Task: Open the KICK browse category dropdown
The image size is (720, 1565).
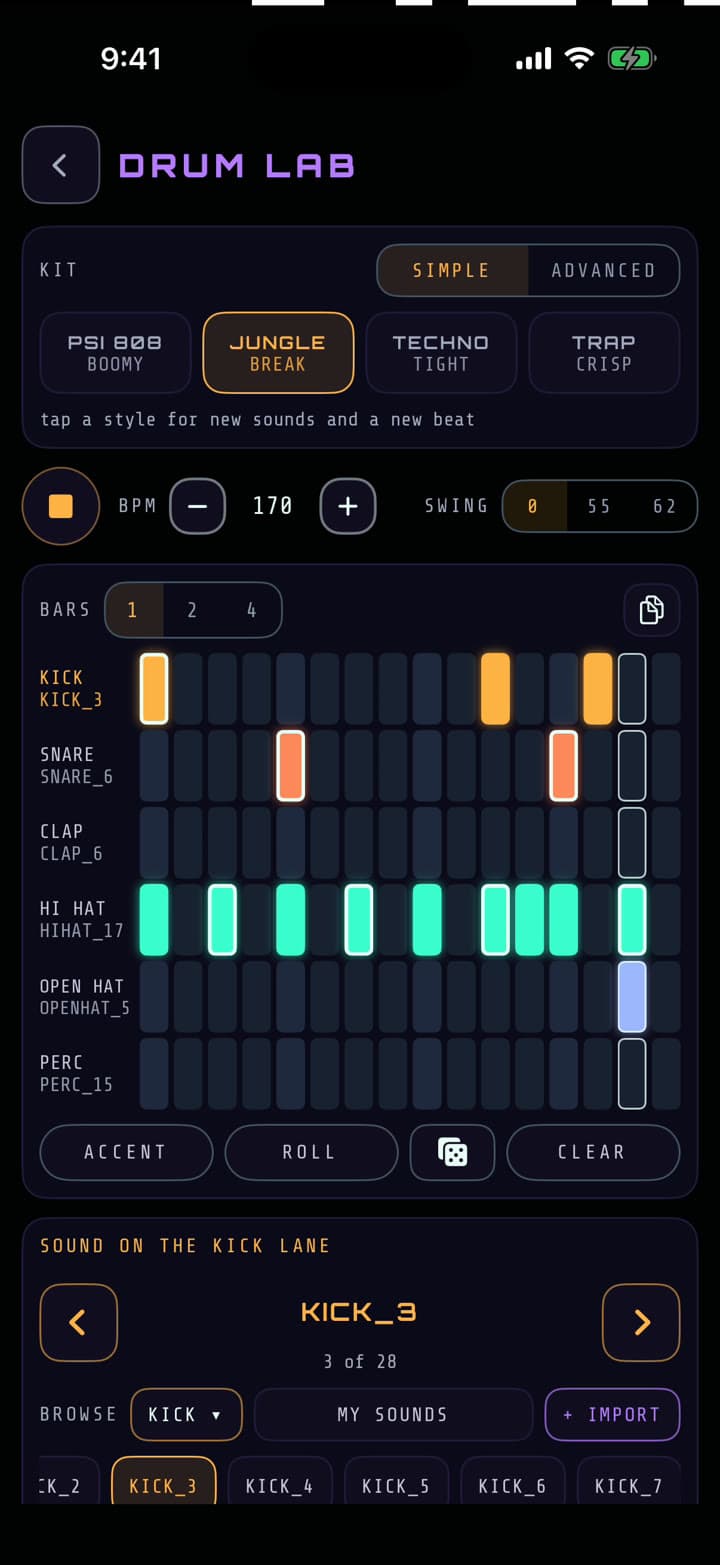Action: pos(186,1414)
